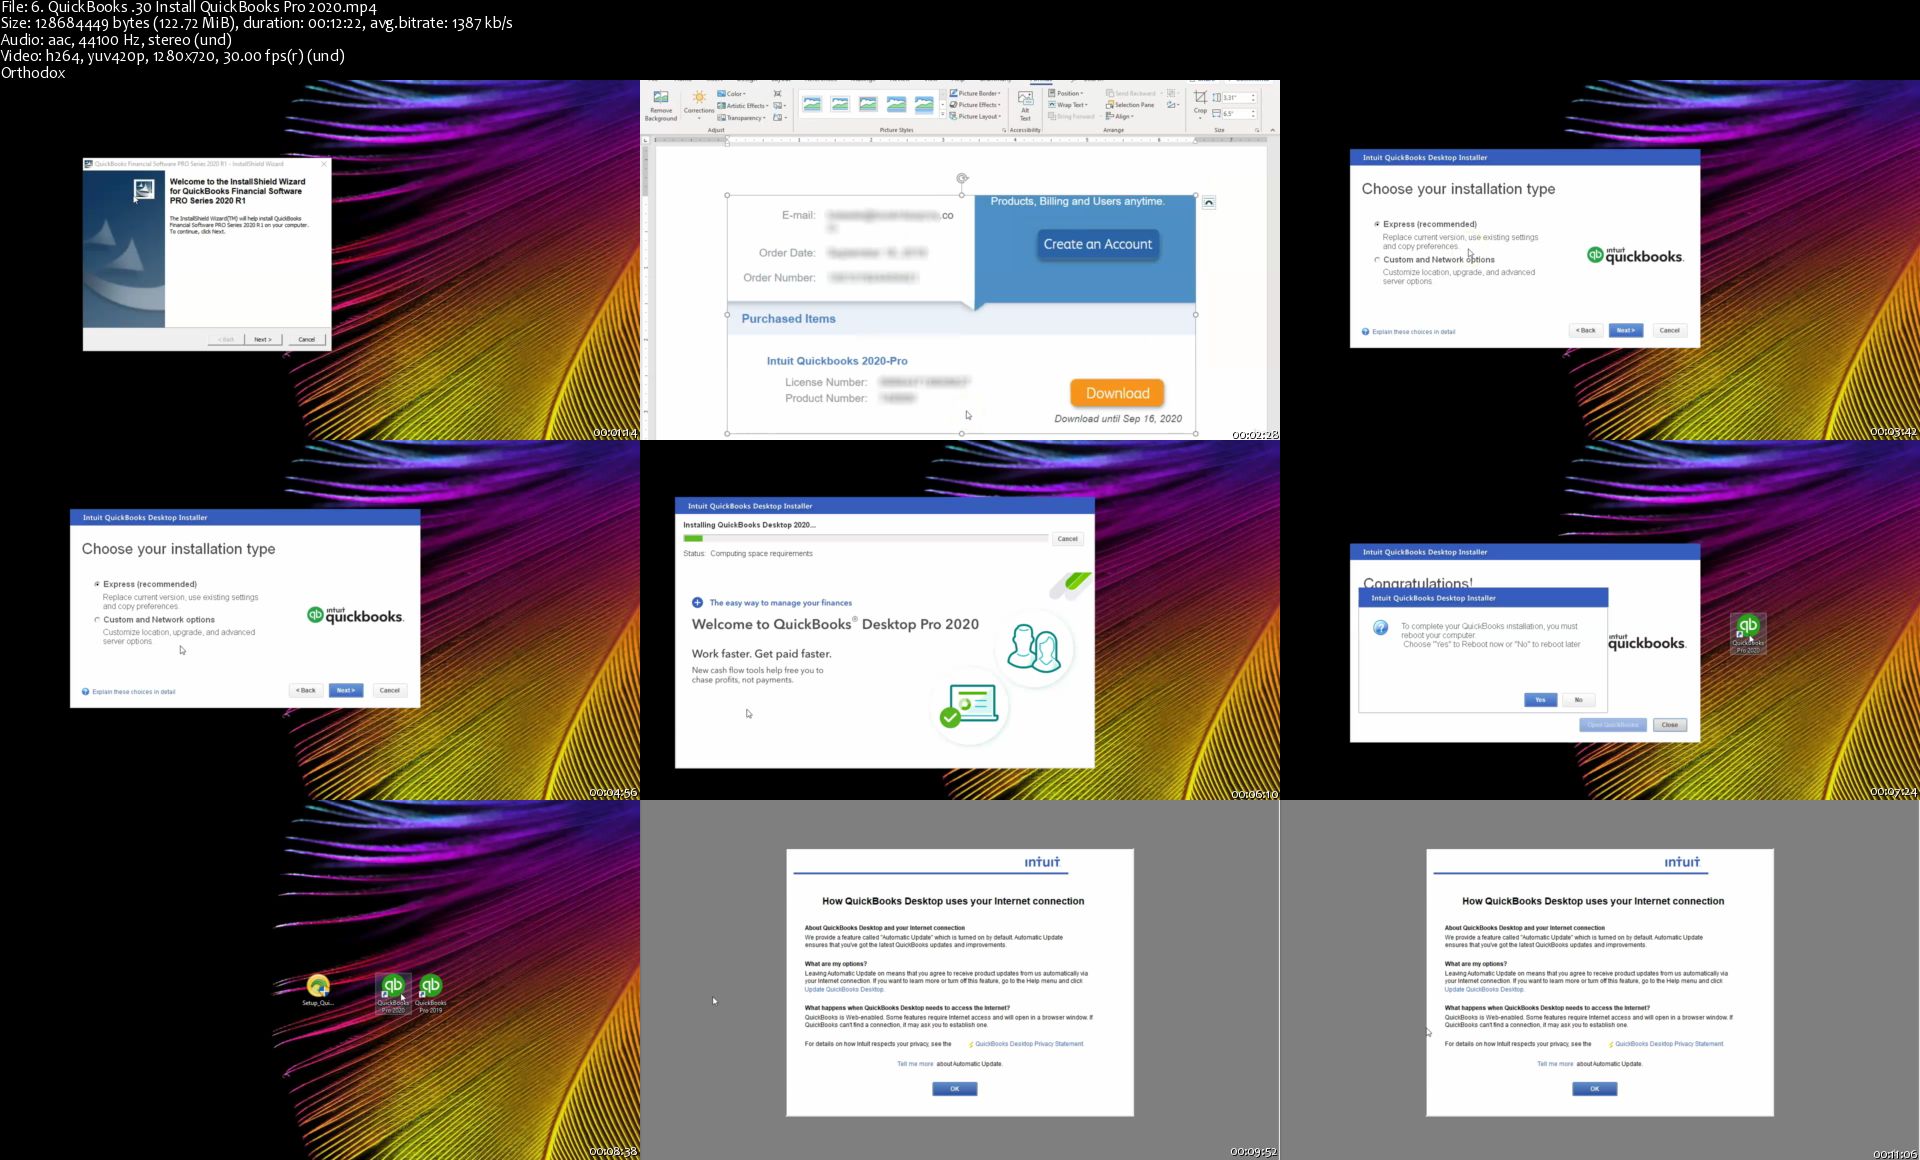Click No to reboot later
This screenshot has height=1160, width=1920.
tap(1579, 700)
